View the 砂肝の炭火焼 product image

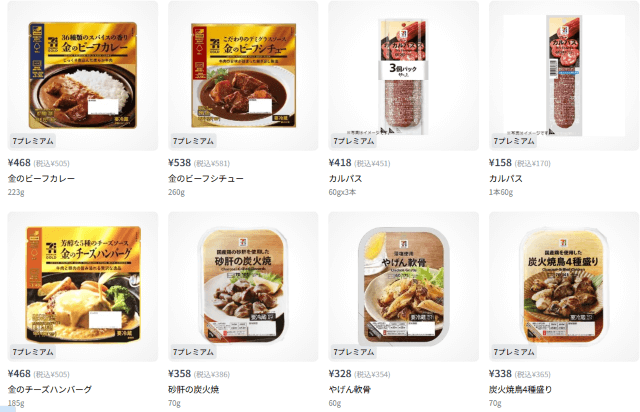[x=243, y=287]
